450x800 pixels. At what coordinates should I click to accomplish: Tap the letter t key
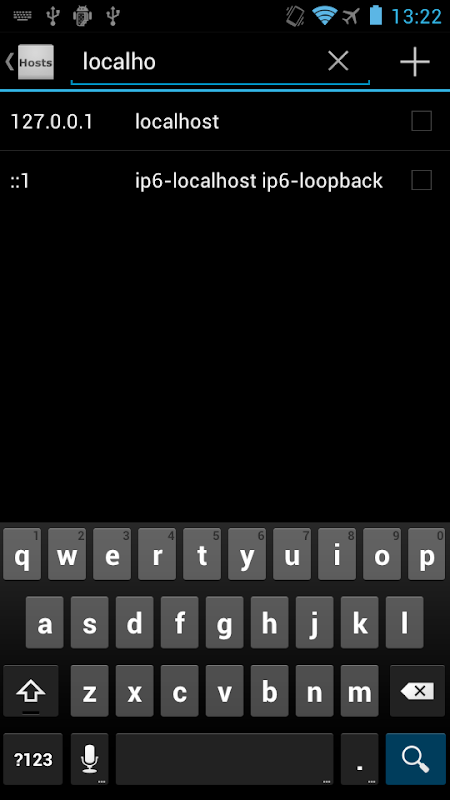click(x=202, y=555)
